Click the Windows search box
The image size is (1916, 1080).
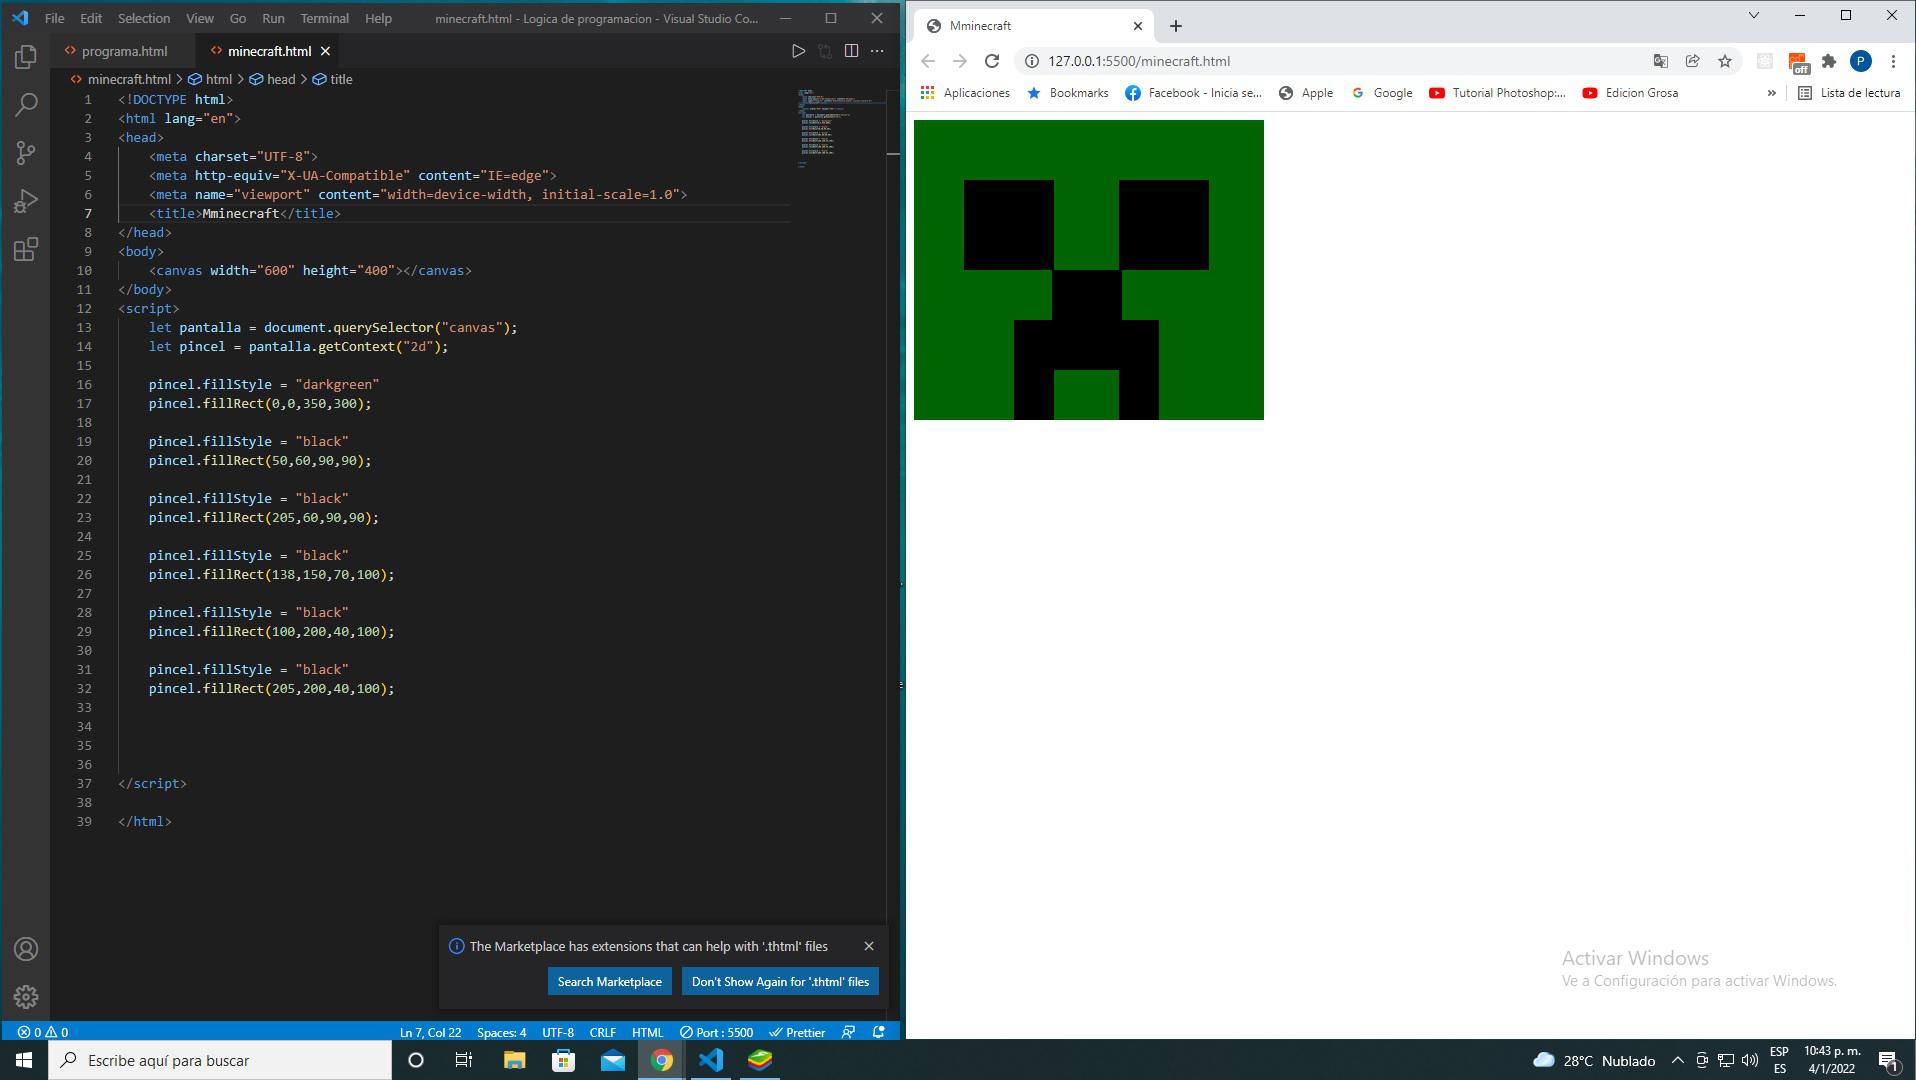click(220, 1060)
